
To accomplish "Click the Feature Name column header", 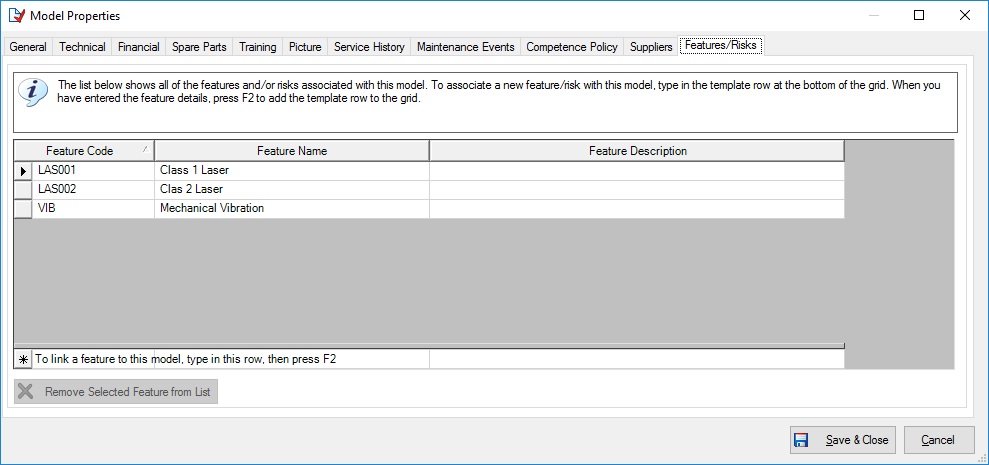I will click(x=291, y=151).
